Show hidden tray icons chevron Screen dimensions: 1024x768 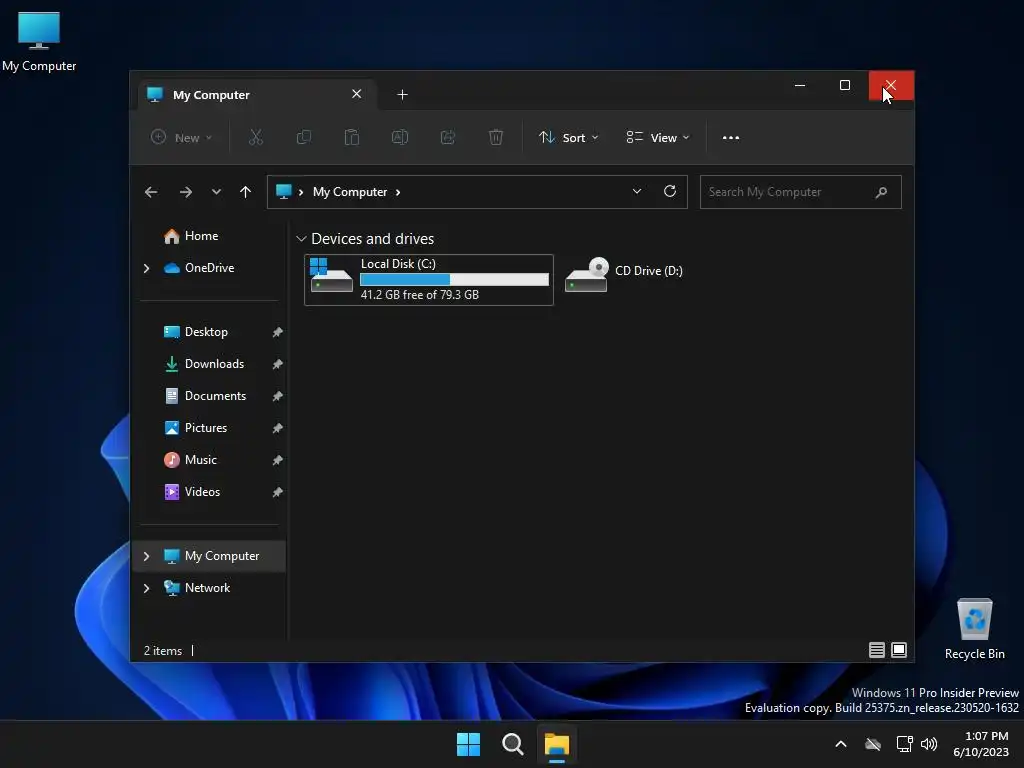(x=841, y=744)
